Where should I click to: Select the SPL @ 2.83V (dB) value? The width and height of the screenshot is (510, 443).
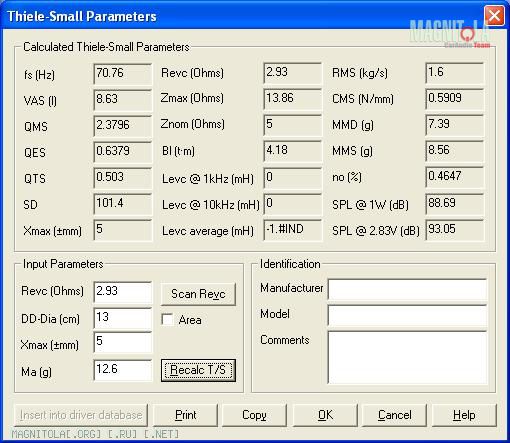pos(455,230)
